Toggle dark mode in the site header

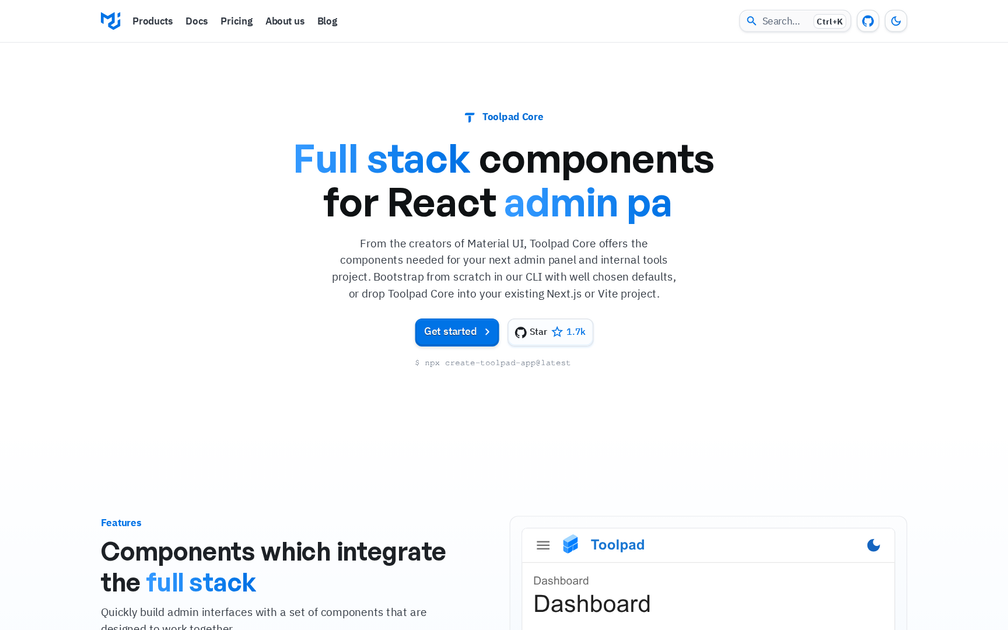click(x=896, y=21)
